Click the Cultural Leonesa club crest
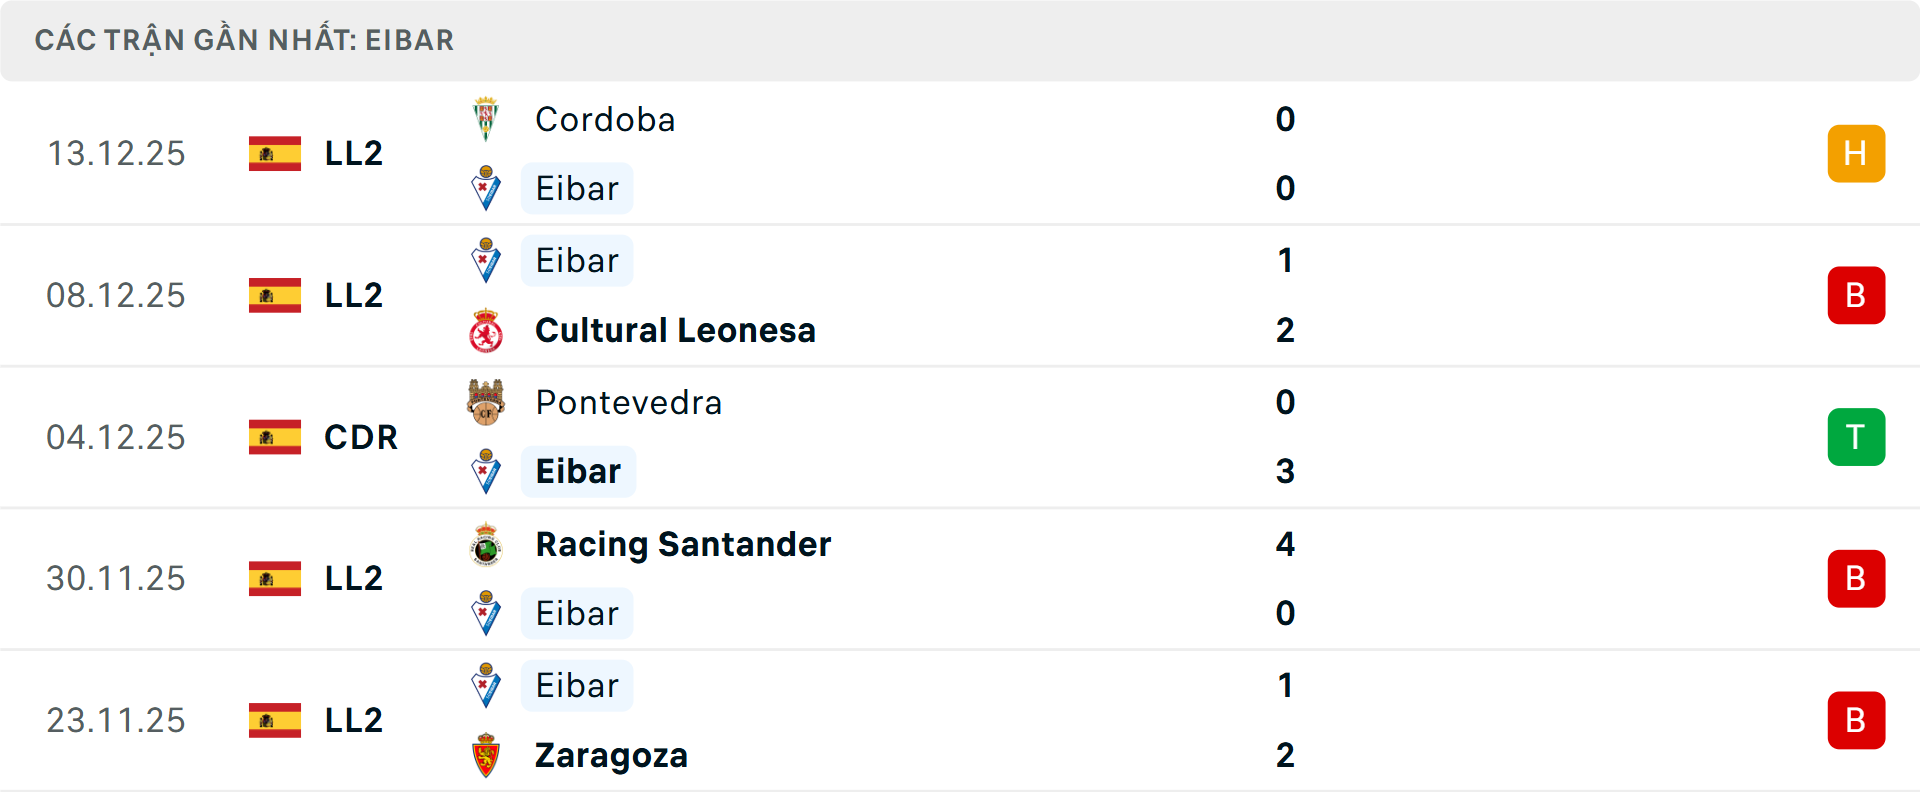The height and width of the screenshot is (792, 1920). click(486, 331)
